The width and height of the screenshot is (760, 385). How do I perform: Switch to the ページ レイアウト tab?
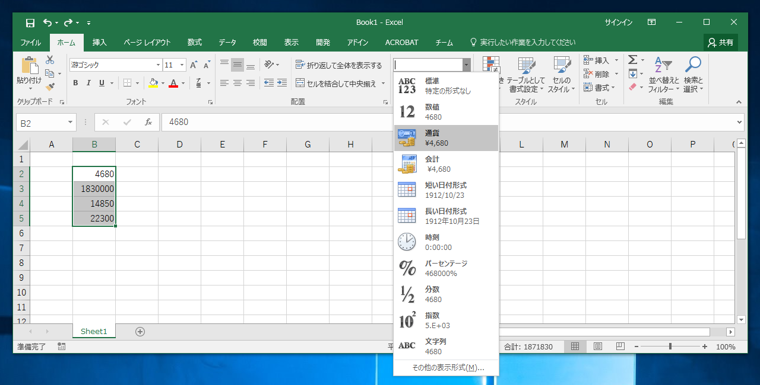[147, 43]
